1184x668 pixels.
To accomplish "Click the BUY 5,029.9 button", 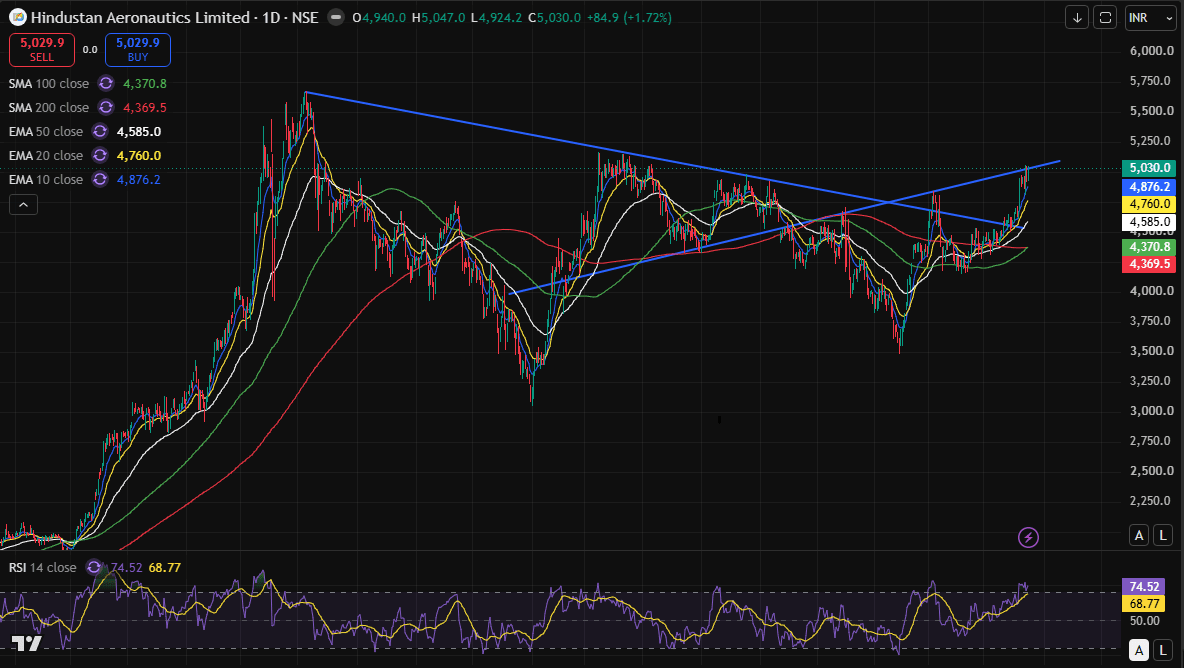I will (137, 50).
